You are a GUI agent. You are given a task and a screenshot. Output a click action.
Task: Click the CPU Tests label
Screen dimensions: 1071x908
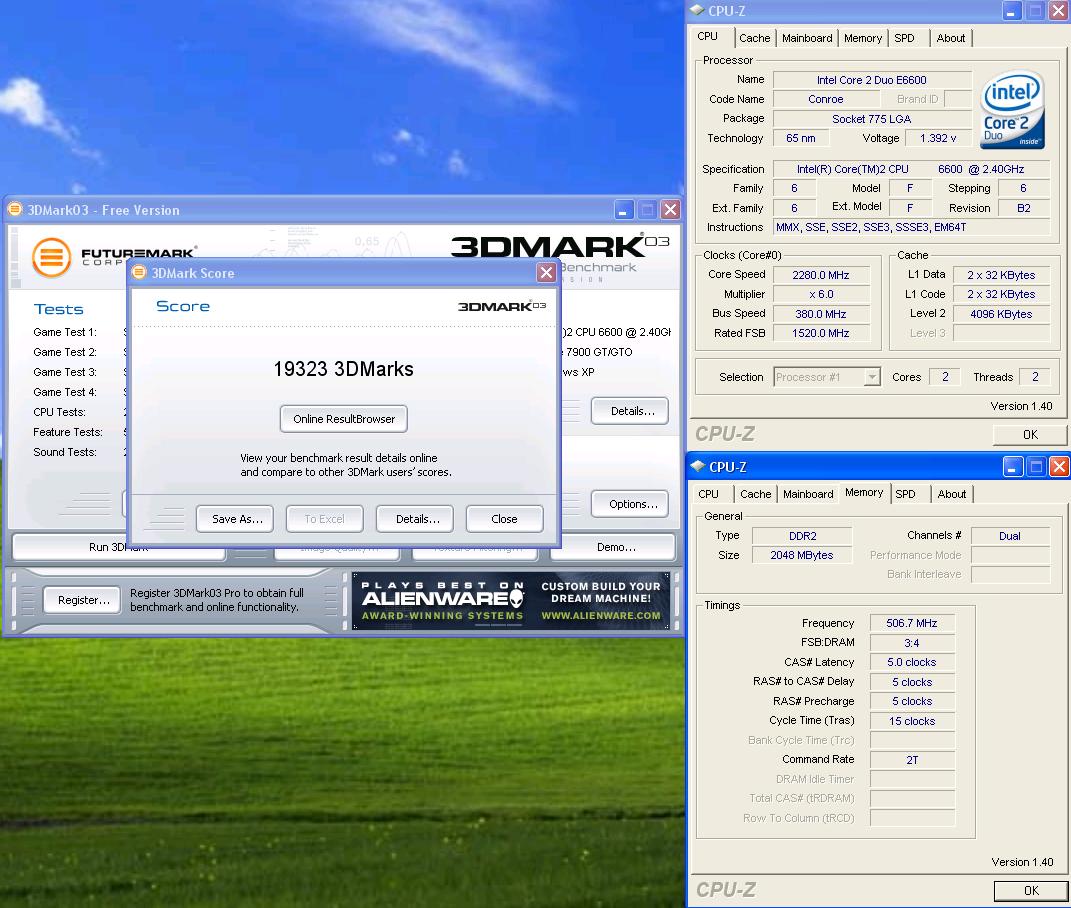click(x=59, y=412)
